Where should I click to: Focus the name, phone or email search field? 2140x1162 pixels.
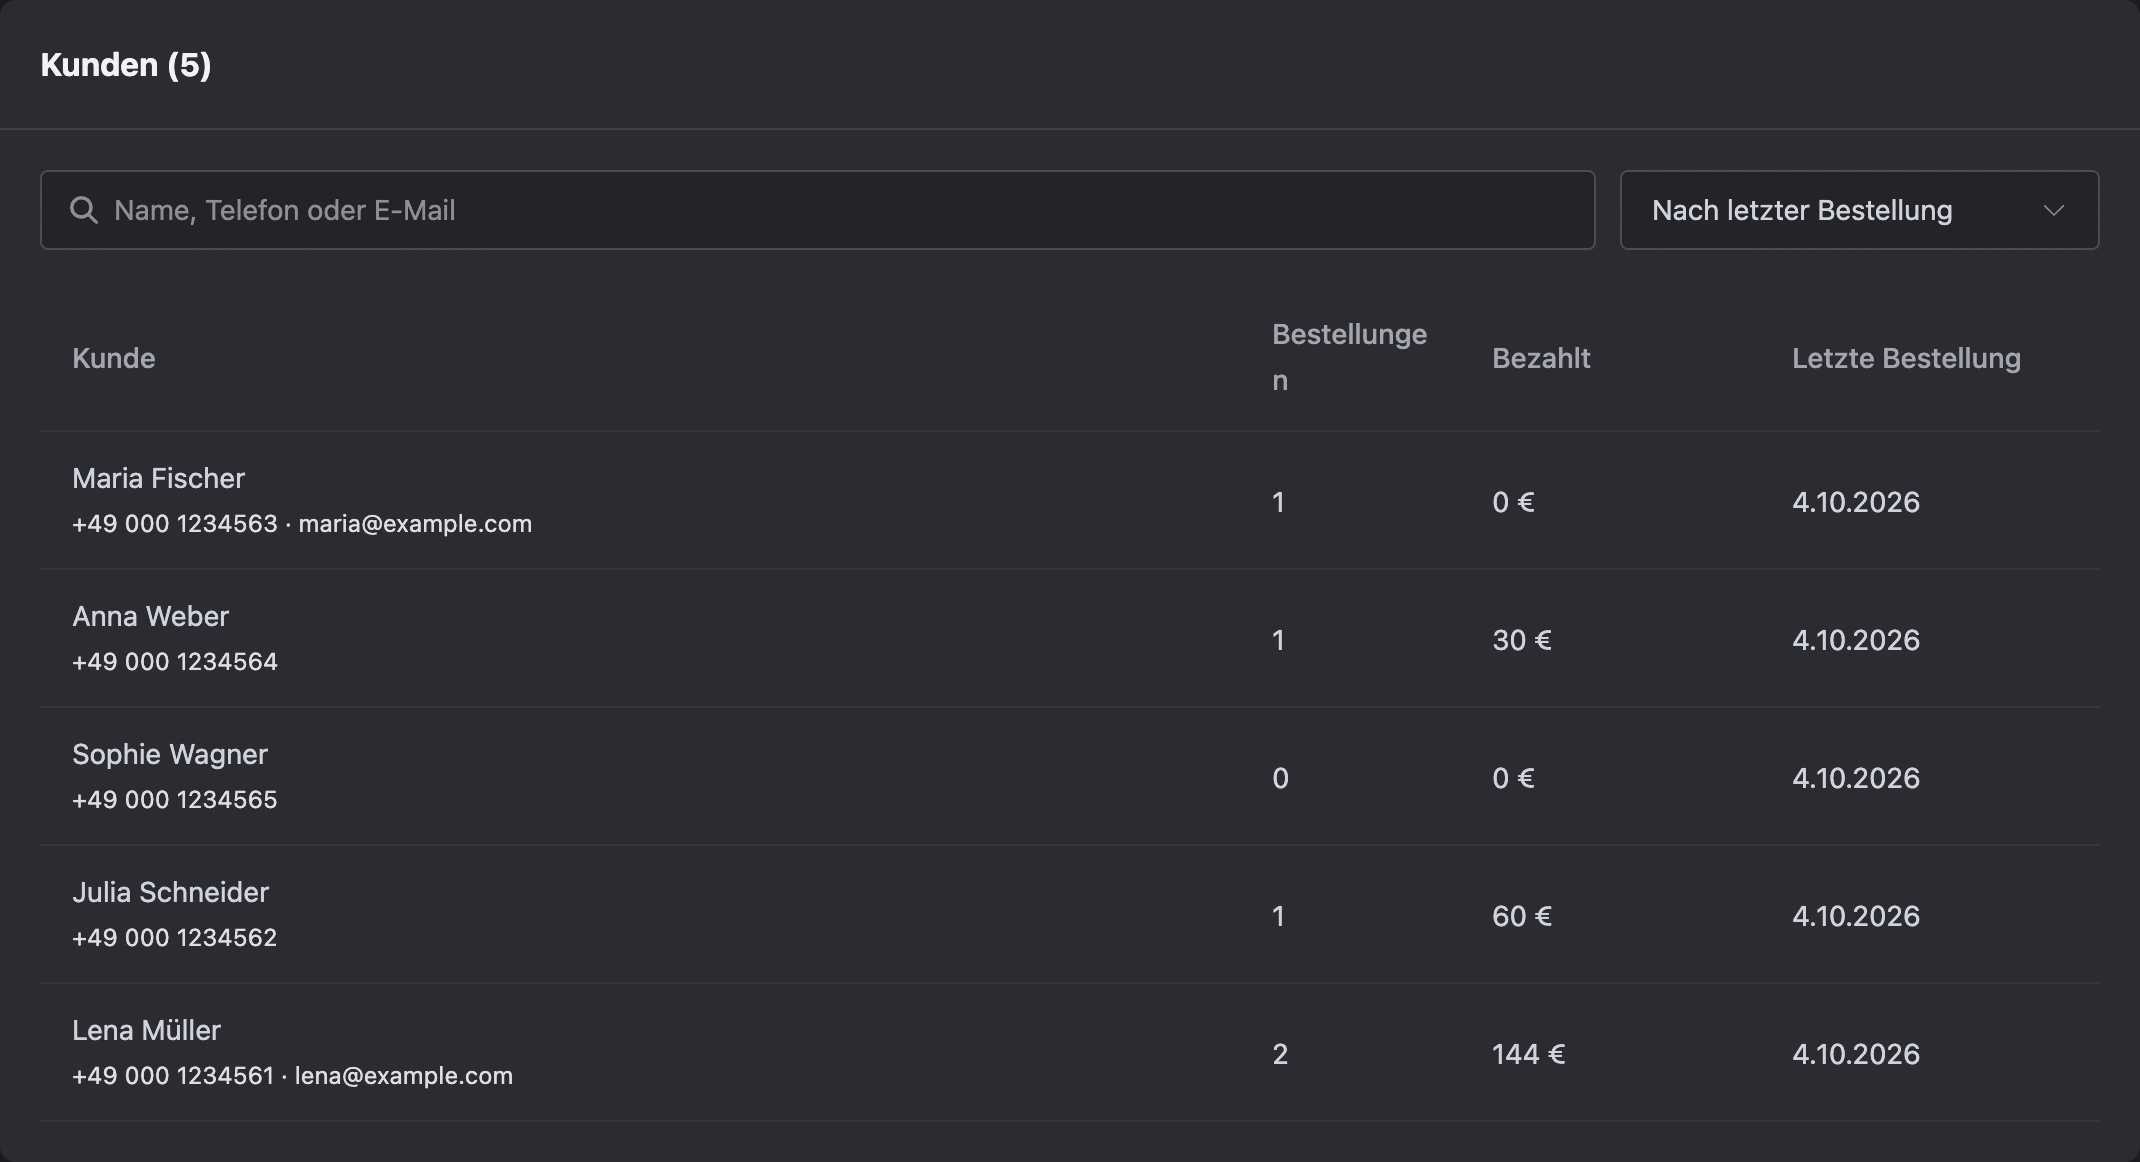[x=817, y=210]
